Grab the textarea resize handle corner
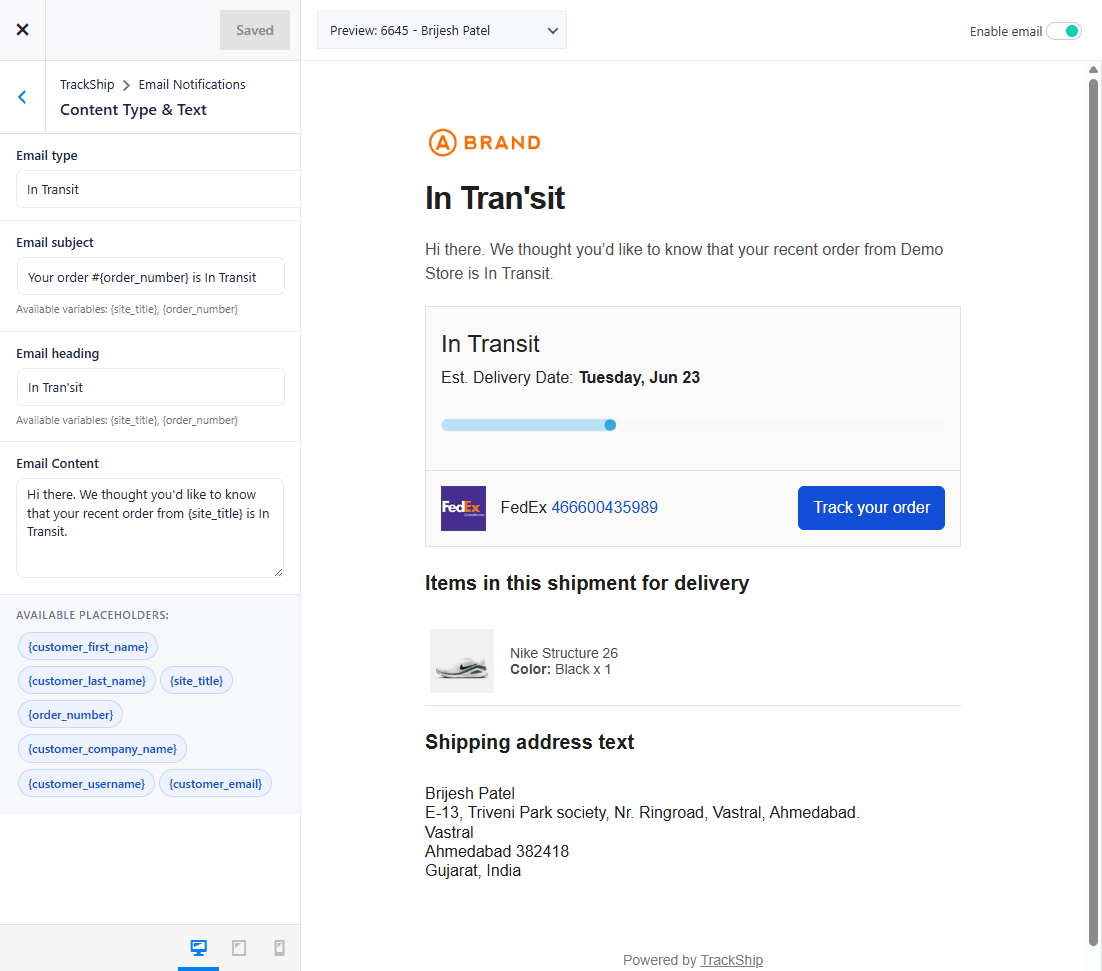The height and width of the screenshot is (971, 1102). [278, 572]
